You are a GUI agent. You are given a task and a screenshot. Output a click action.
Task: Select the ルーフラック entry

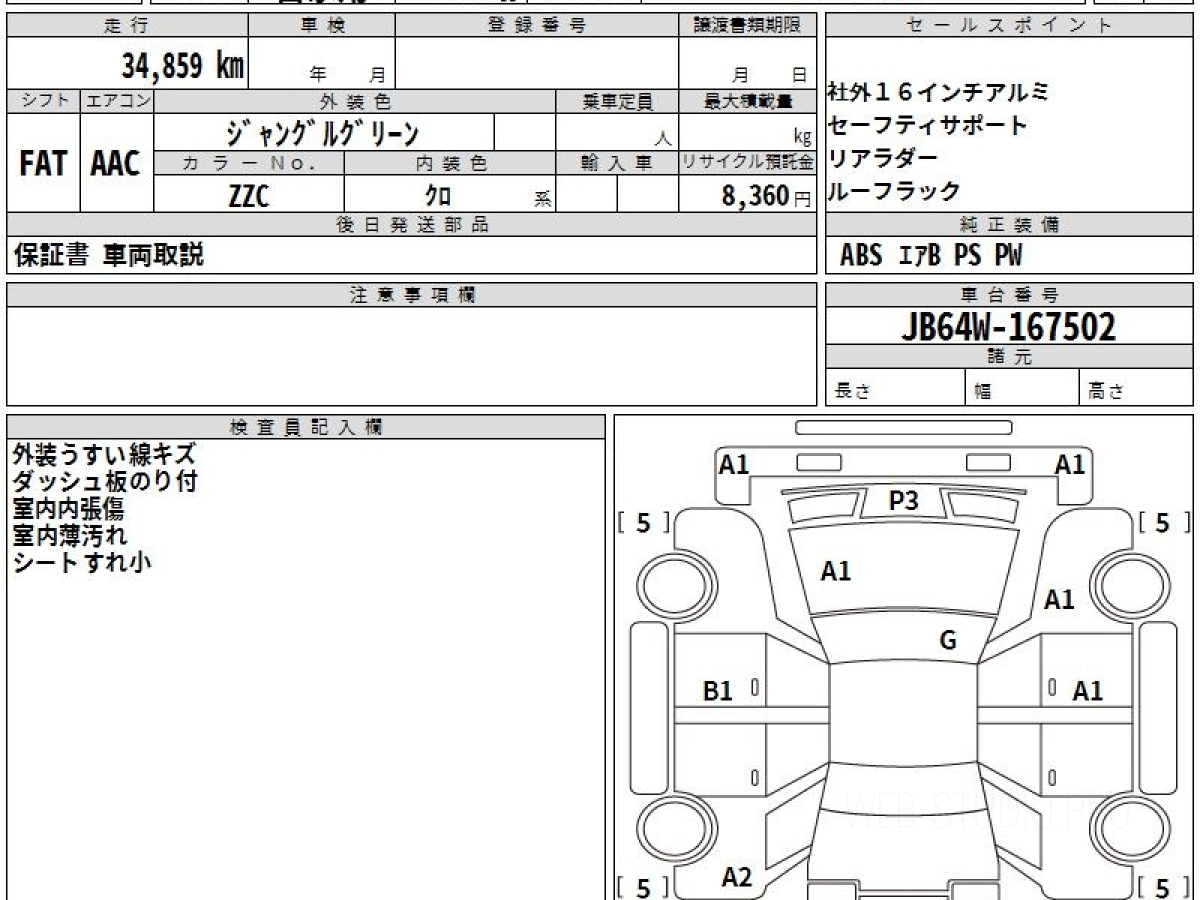click(x=893, y=191)
